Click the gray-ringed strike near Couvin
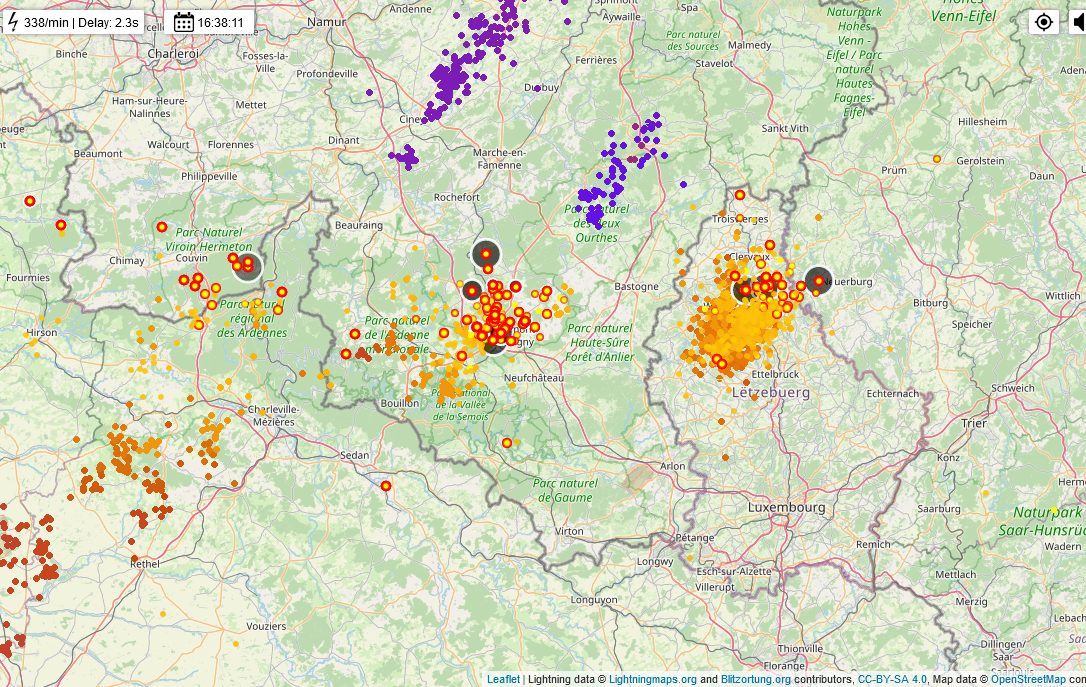1086x687 pixels. click(248, 267)
